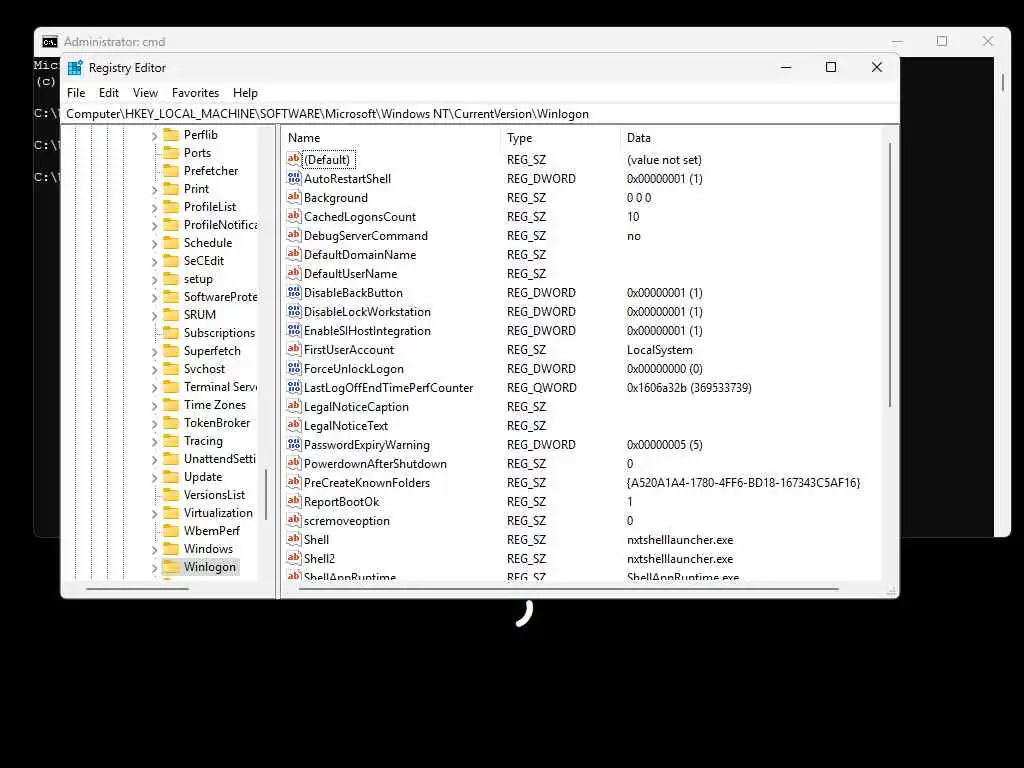Click the Shell2 string value icon
The image size is (1024, 768).
[294, 558]
